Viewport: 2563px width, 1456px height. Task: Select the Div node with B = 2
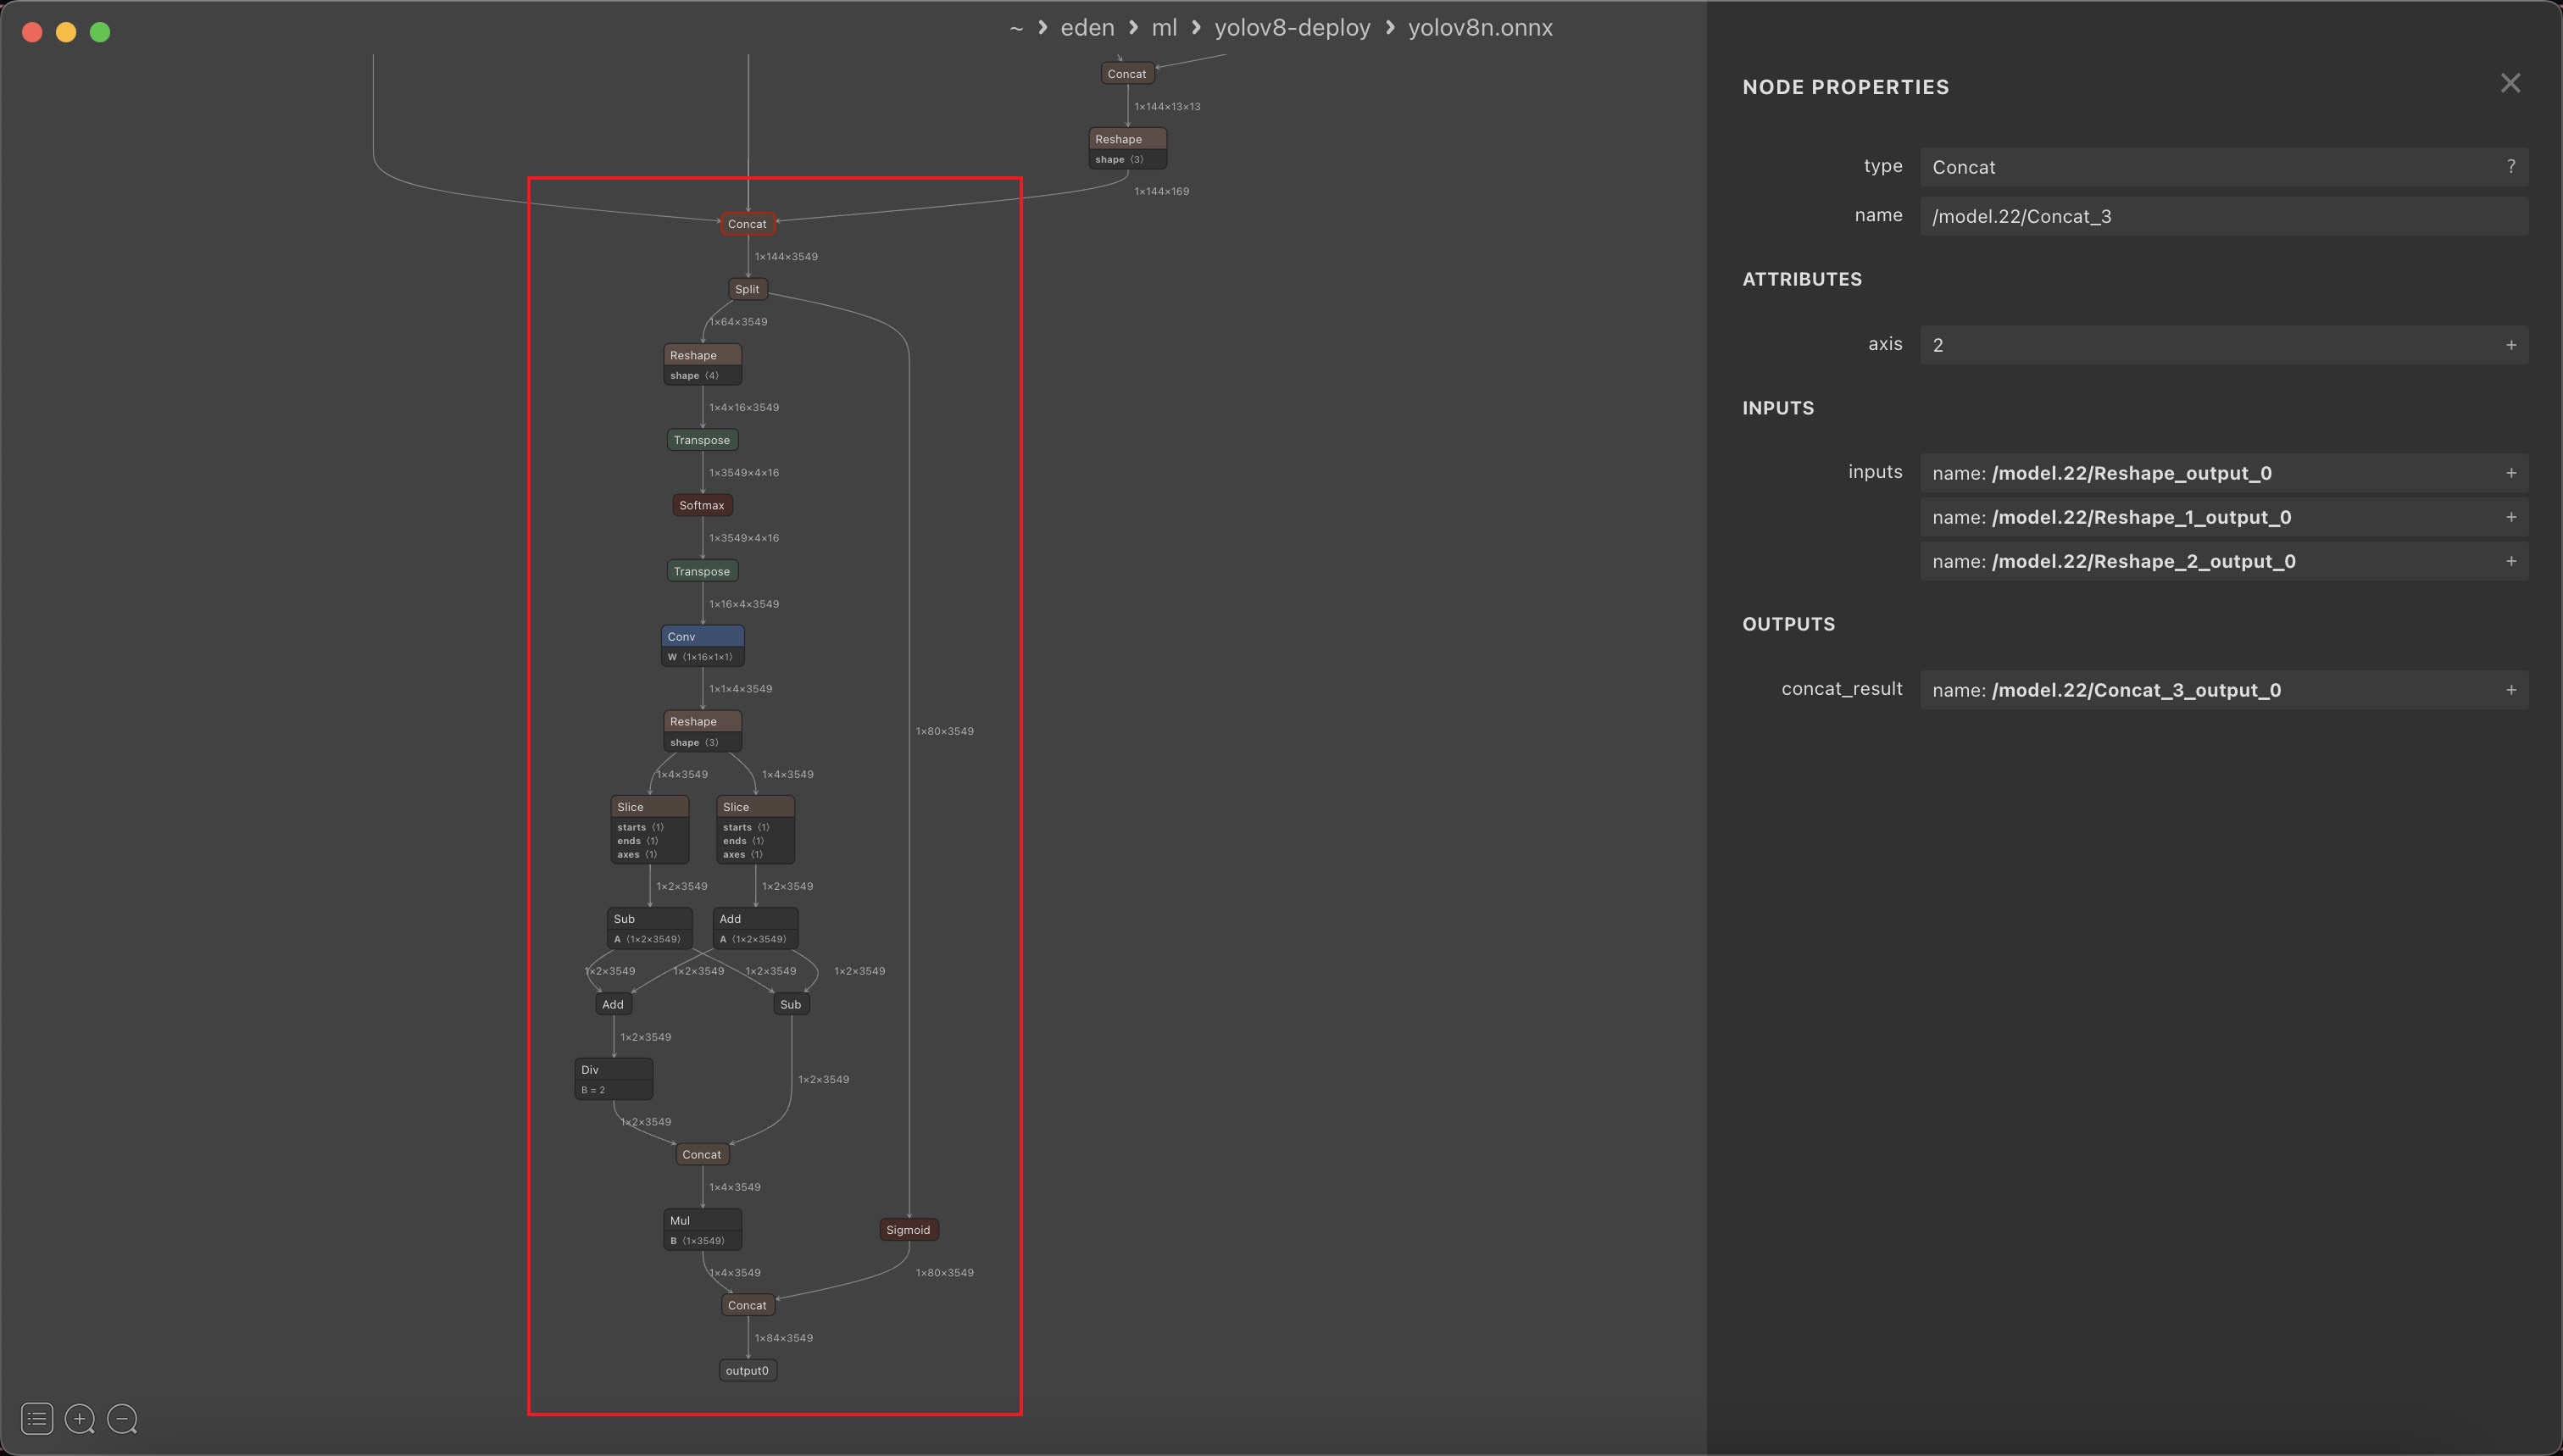(613, 1079)
